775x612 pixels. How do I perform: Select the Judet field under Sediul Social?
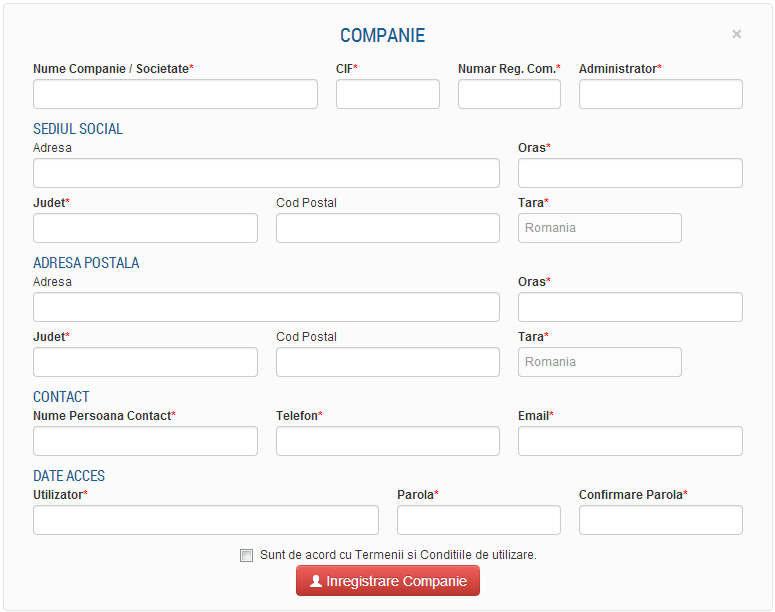(x=145, y=228)
